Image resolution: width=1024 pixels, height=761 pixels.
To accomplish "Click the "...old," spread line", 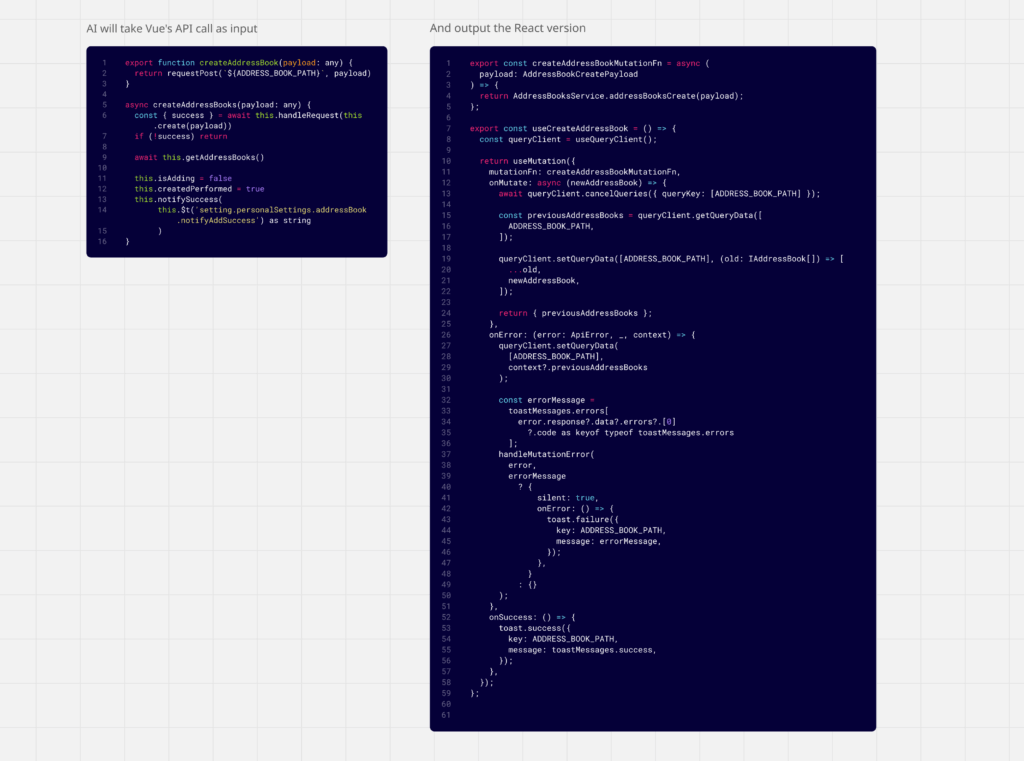I will (524, 269).
